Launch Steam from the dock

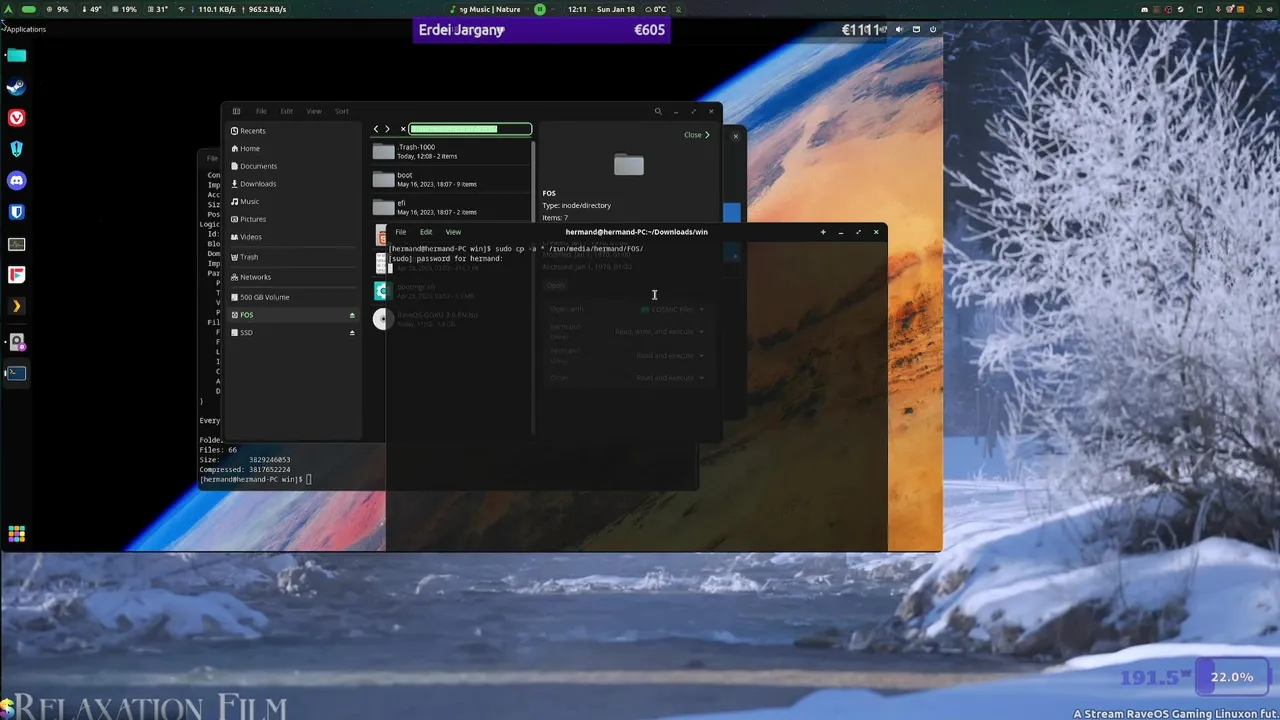click(x=16, y=87)
